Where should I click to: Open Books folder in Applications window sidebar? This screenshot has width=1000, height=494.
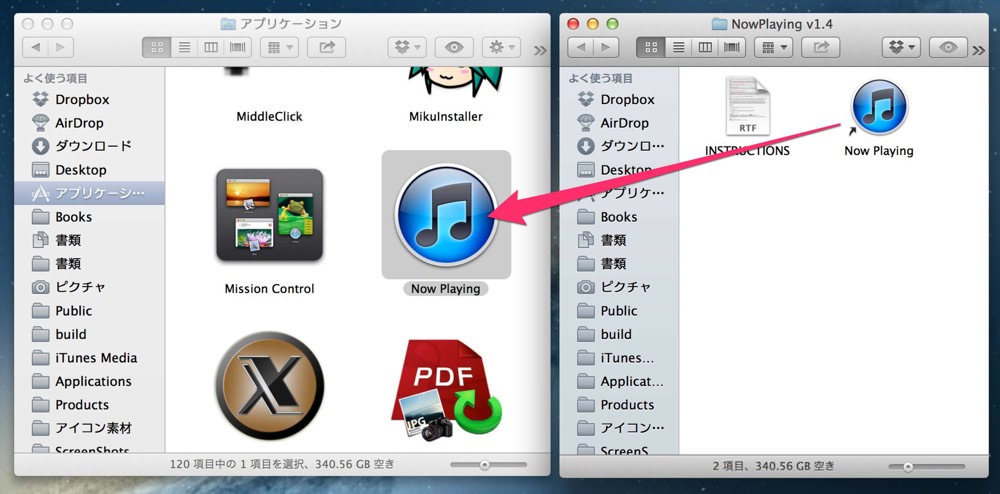pos(73,217)
